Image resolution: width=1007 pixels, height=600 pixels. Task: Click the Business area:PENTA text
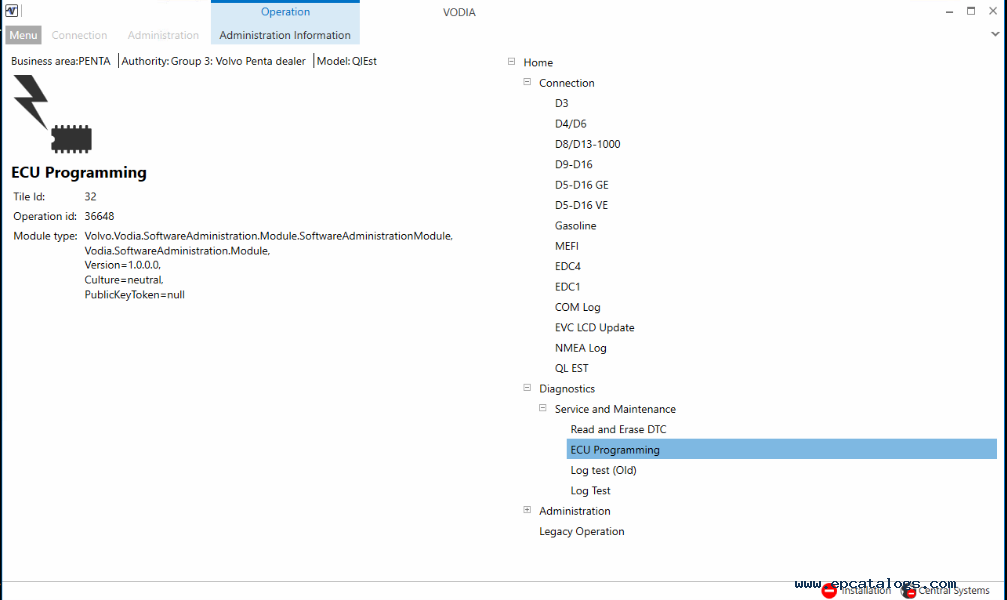coord(60,61)
